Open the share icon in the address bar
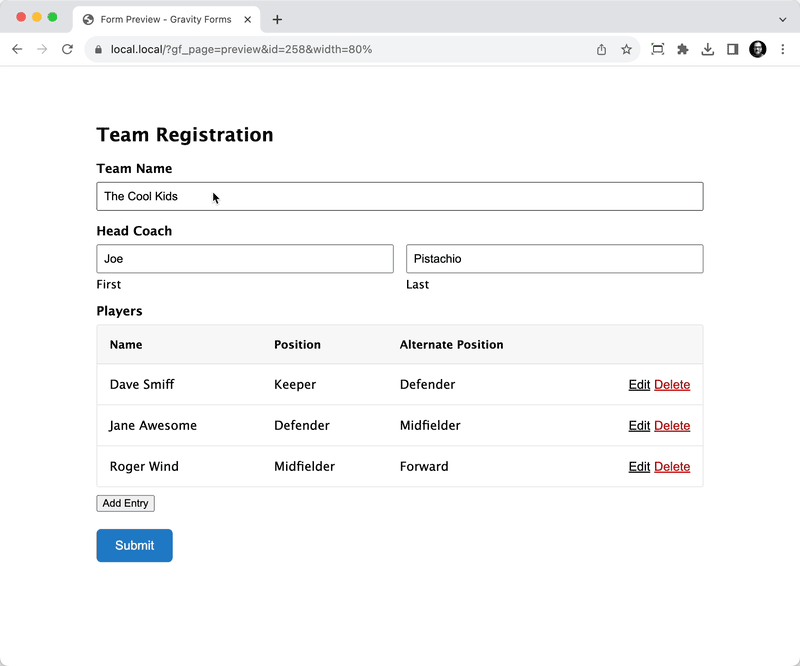The image size is (800, 666). click(602, 50)
